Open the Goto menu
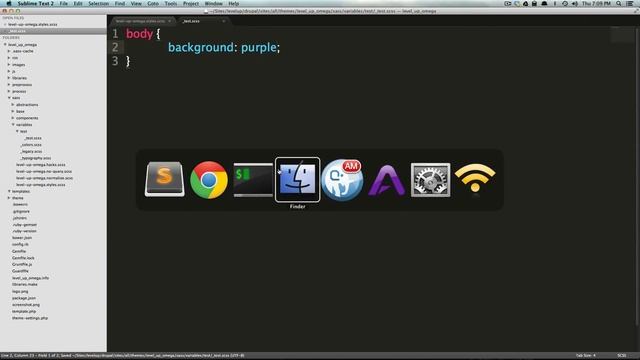This screenshot has height=360, width=640. (x=153, y=3)
